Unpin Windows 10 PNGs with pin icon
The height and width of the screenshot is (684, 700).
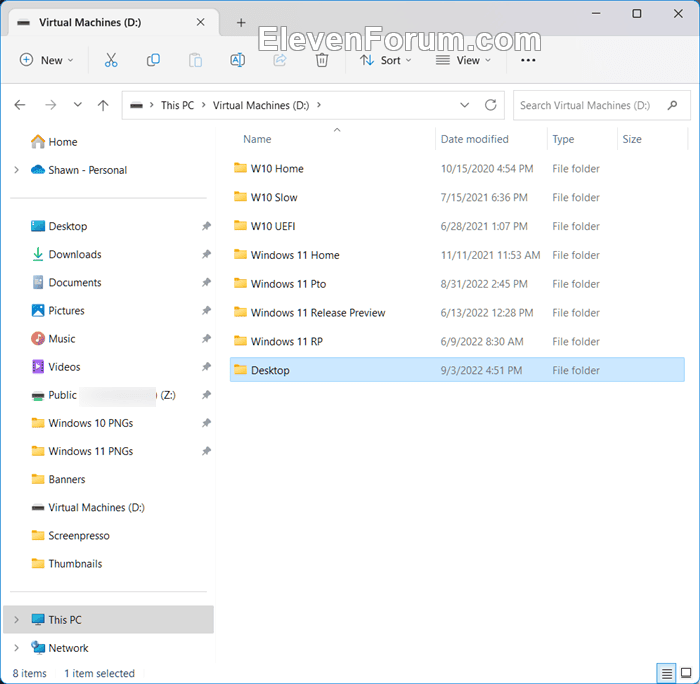206,423
